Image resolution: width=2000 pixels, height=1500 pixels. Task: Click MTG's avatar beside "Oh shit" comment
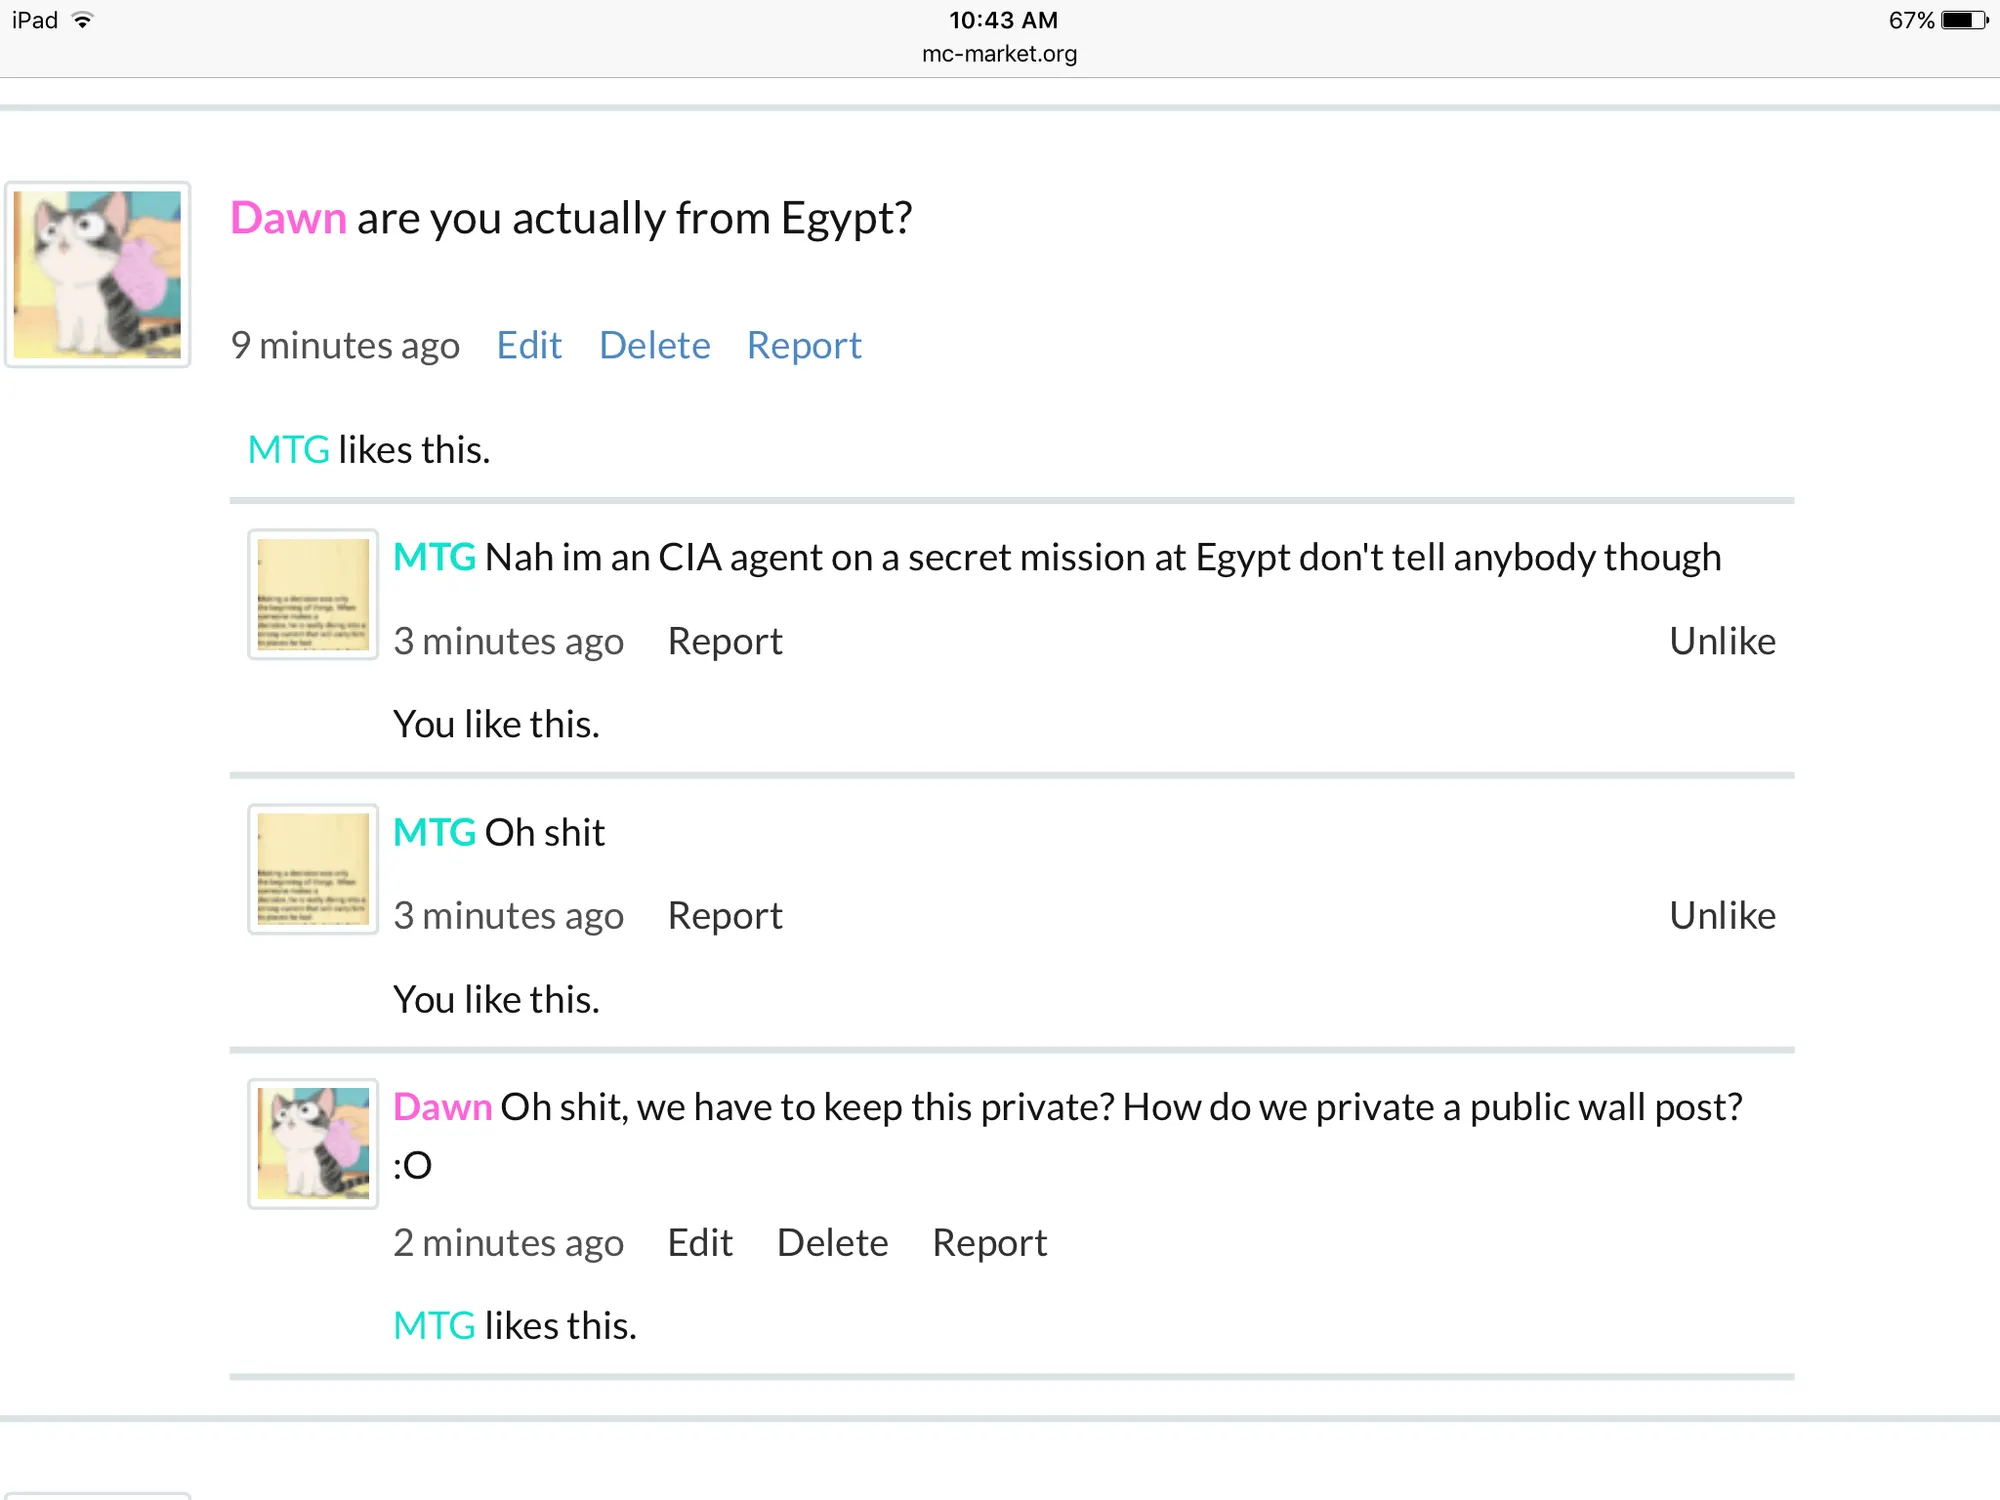pos(313,869)
